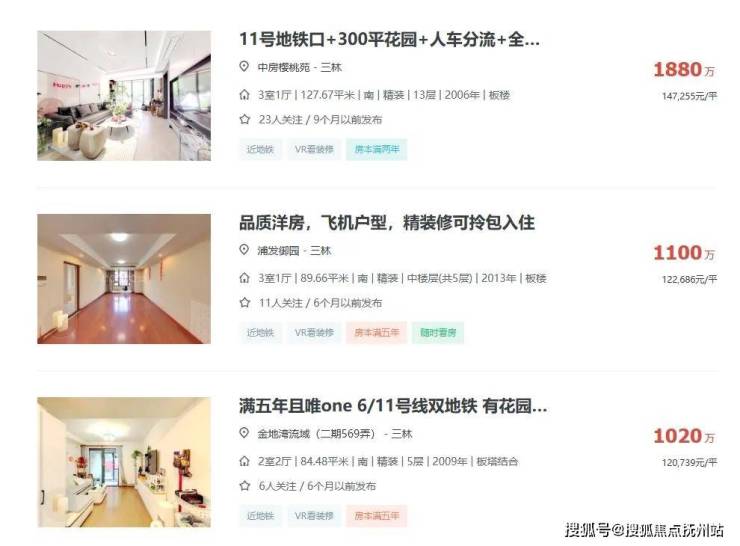Image resolution: width=740 pixels, height=546 pixels.
Task: Click house icon next to 84.48平米 details
Action: 244,461
